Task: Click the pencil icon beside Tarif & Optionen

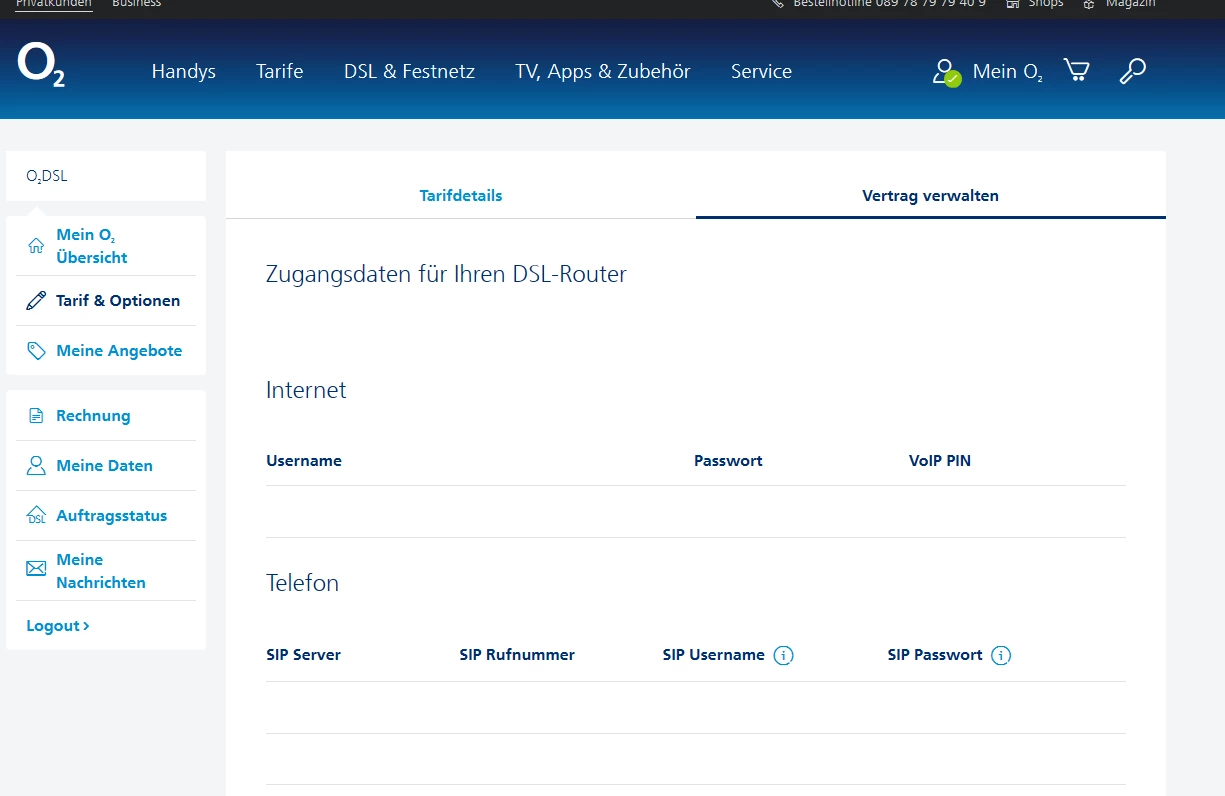Action: (x=36, y=301)
